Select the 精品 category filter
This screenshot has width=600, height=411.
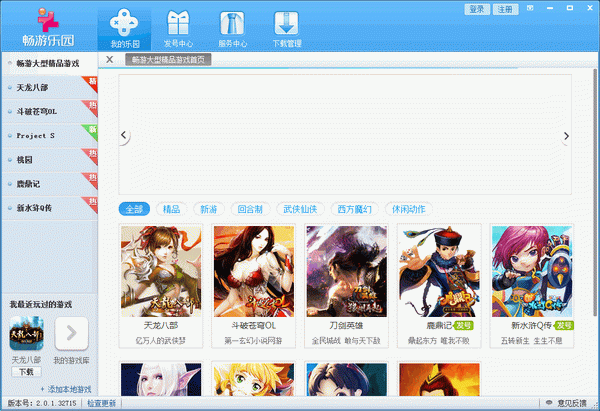171,209
